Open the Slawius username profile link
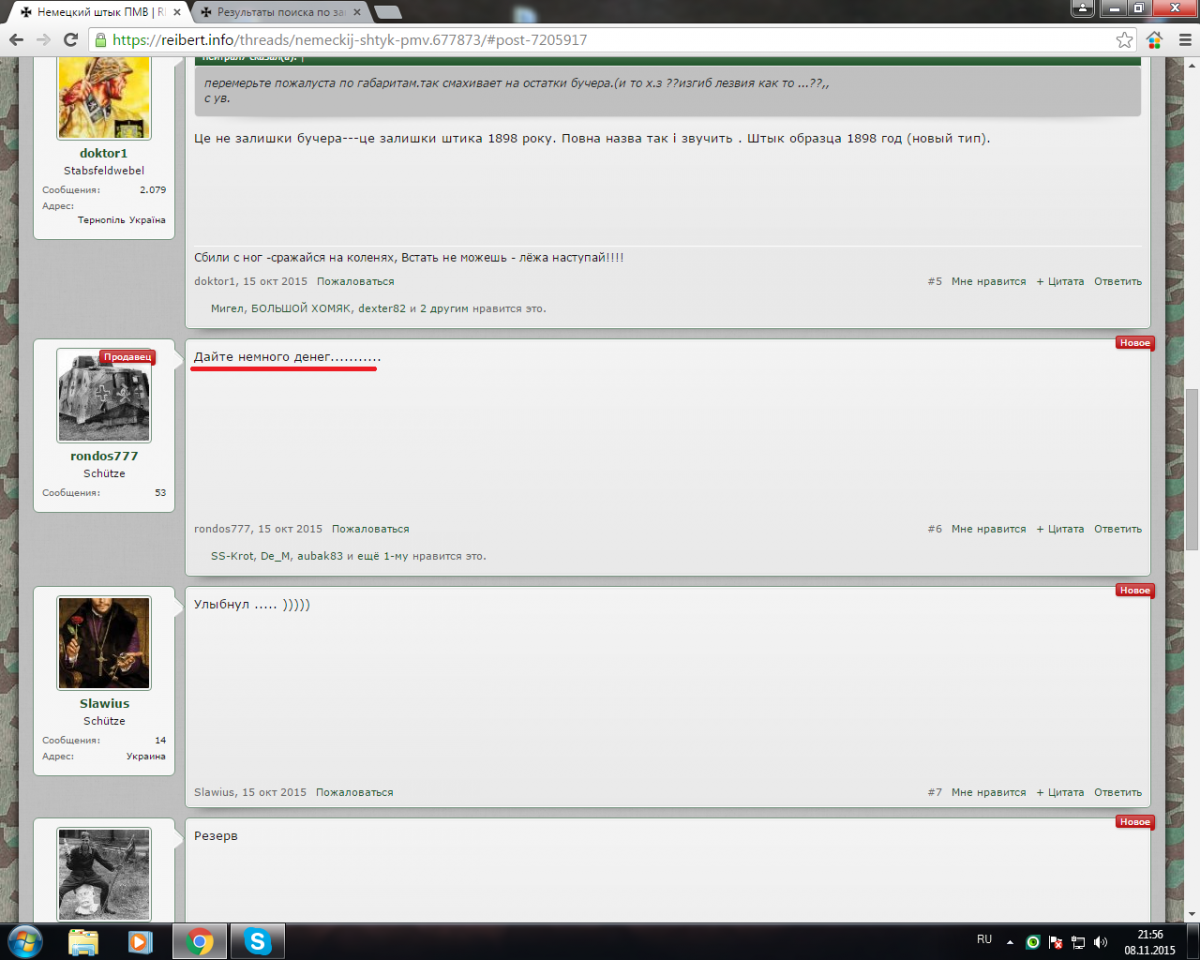This screenshot has height=960, width=1200. [104, 703]
